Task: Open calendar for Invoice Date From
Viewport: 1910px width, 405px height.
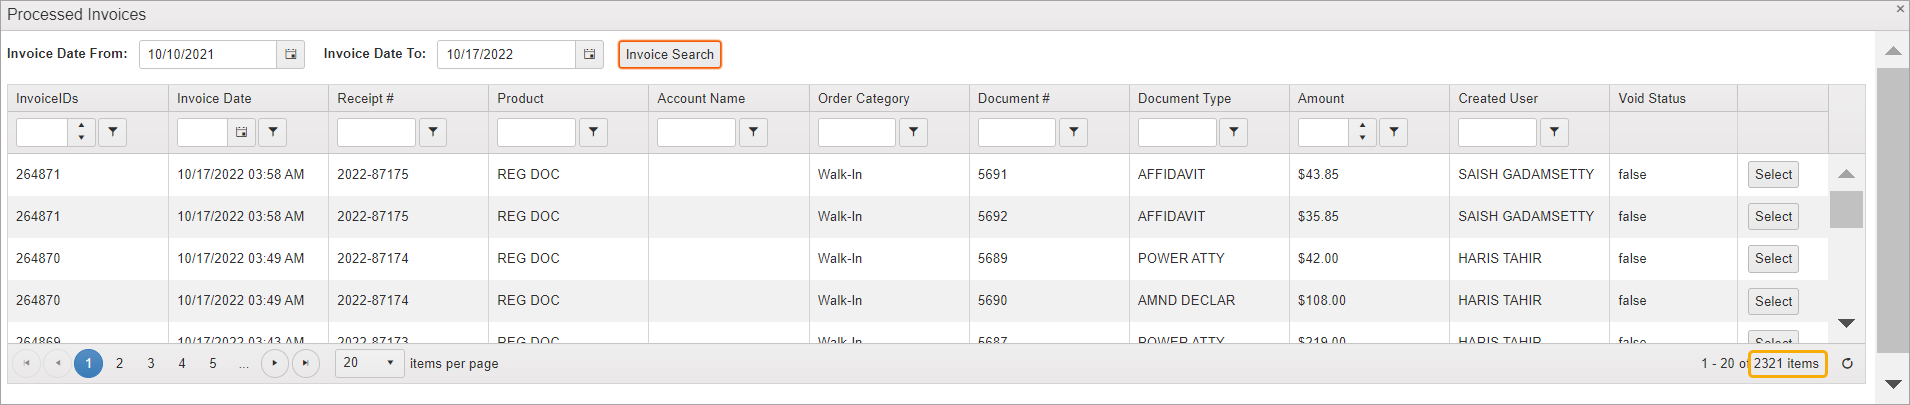Action: tap(290, 54)
